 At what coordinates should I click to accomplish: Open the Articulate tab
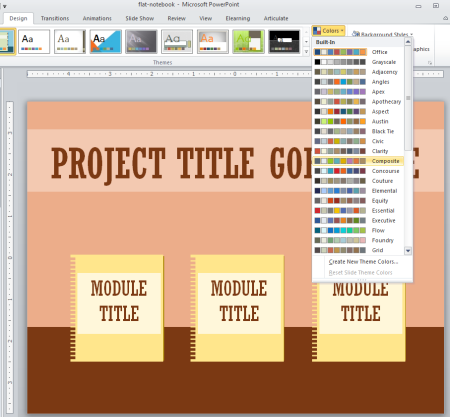click(276, 18)
